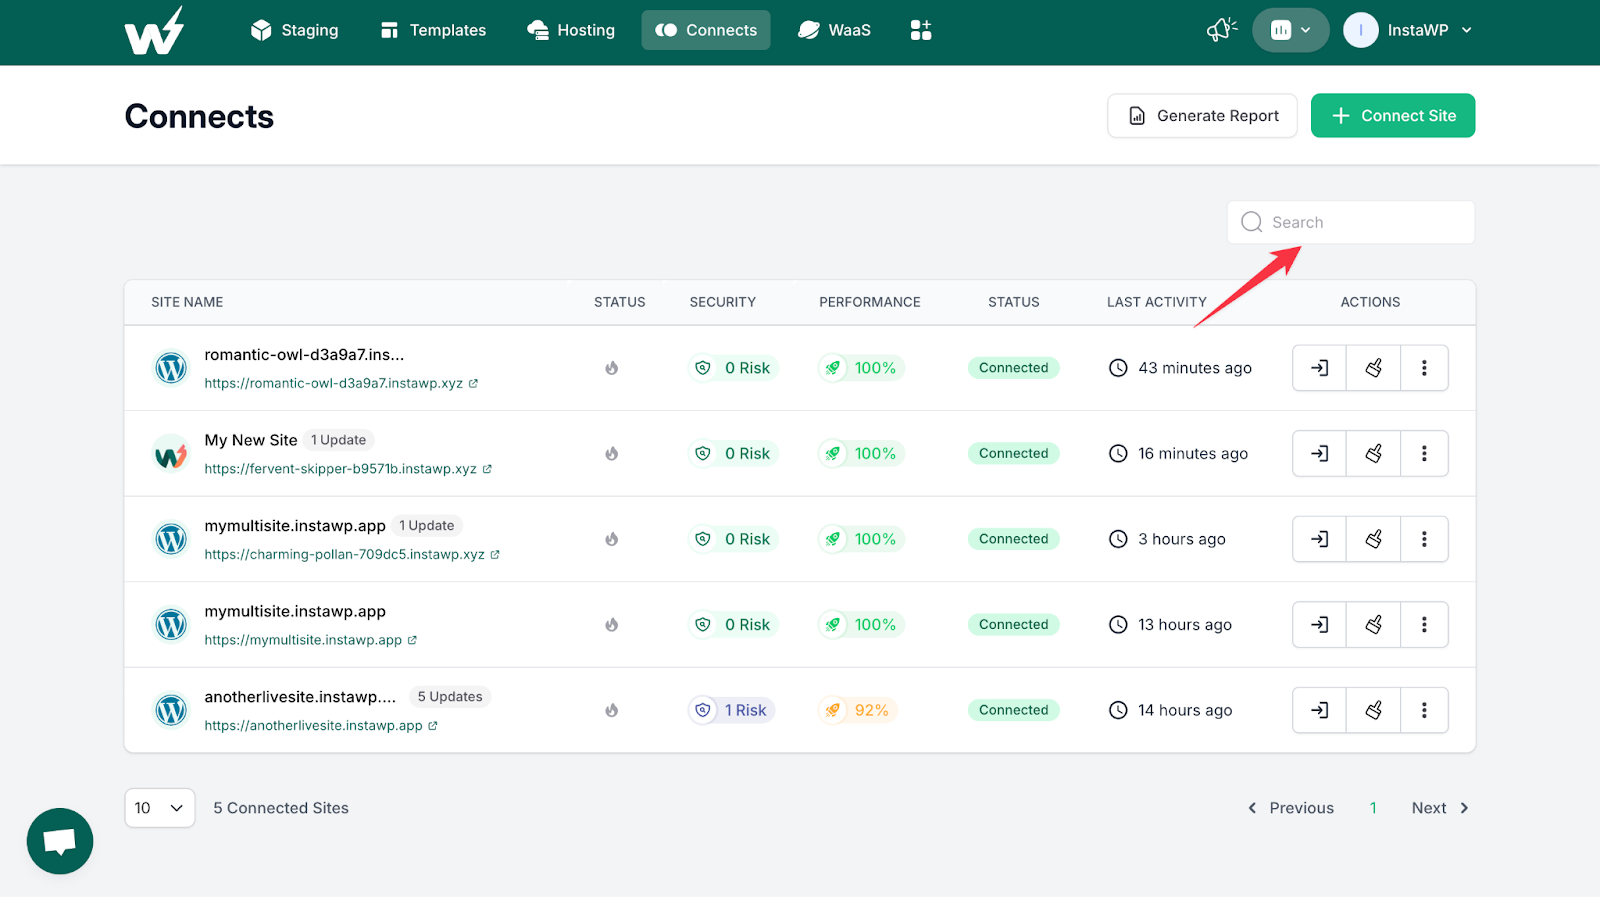
Task: Open the rows-per-page dropdown showing 10
Action: (x=160, y=808)
